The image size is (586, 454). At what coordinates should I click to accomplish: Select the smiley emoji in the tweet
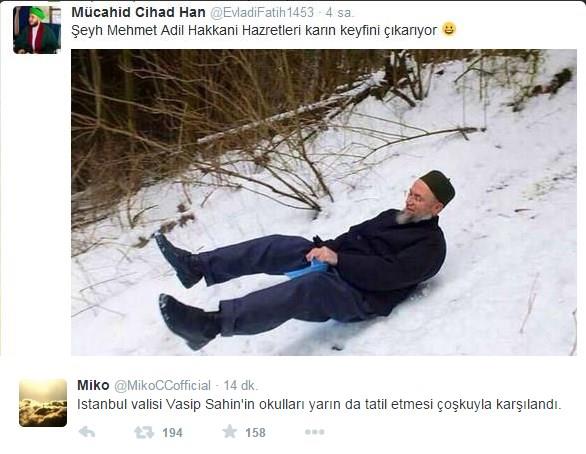click(449, 29)
